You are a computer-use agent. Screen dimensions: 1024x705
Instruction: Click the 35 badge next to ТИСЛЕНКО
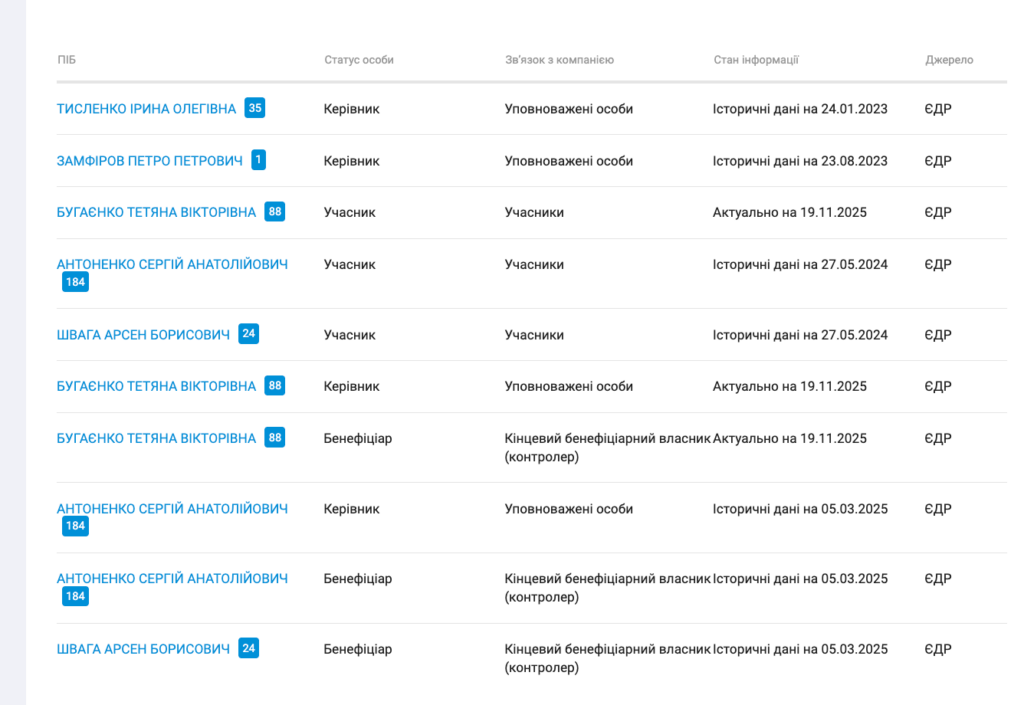(x=255, y=108)
